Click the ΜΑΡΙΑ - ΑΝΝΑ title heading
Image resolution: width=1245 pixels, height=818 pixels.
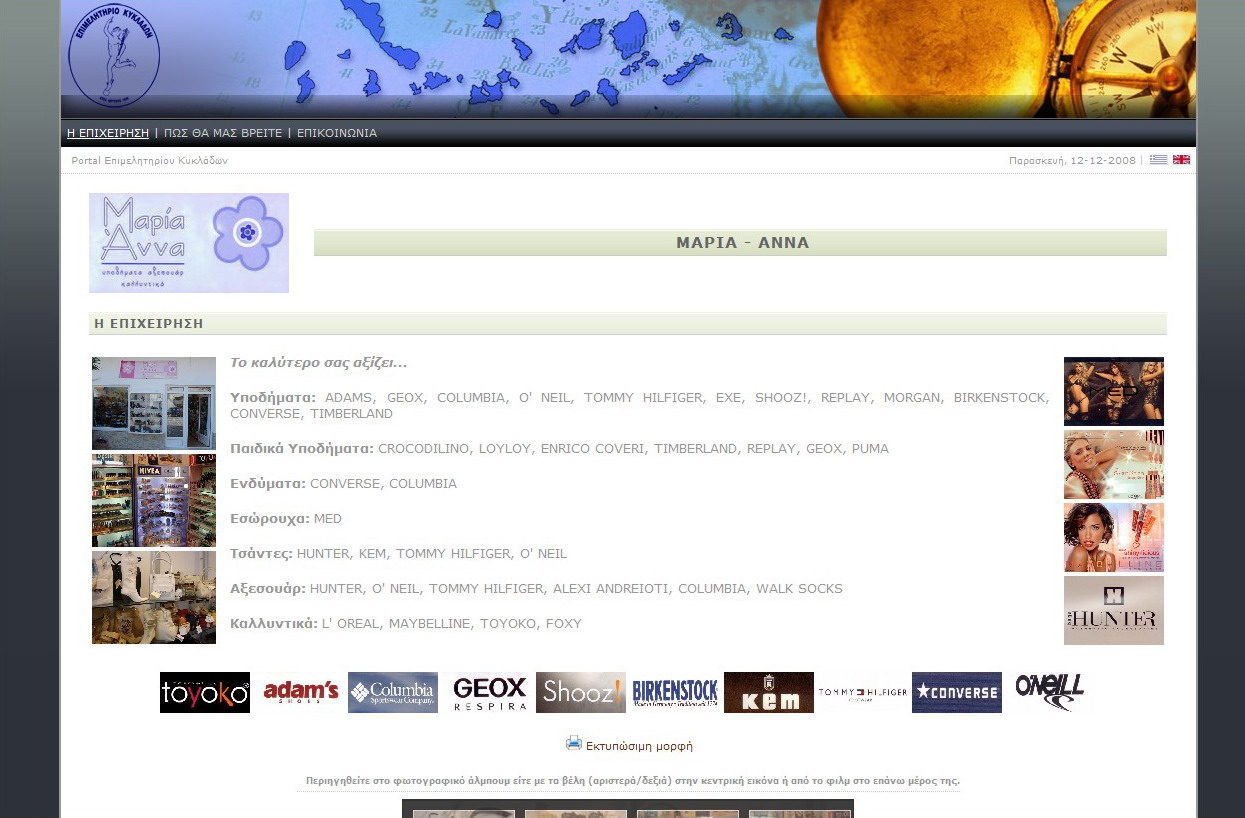coord(742,243)
